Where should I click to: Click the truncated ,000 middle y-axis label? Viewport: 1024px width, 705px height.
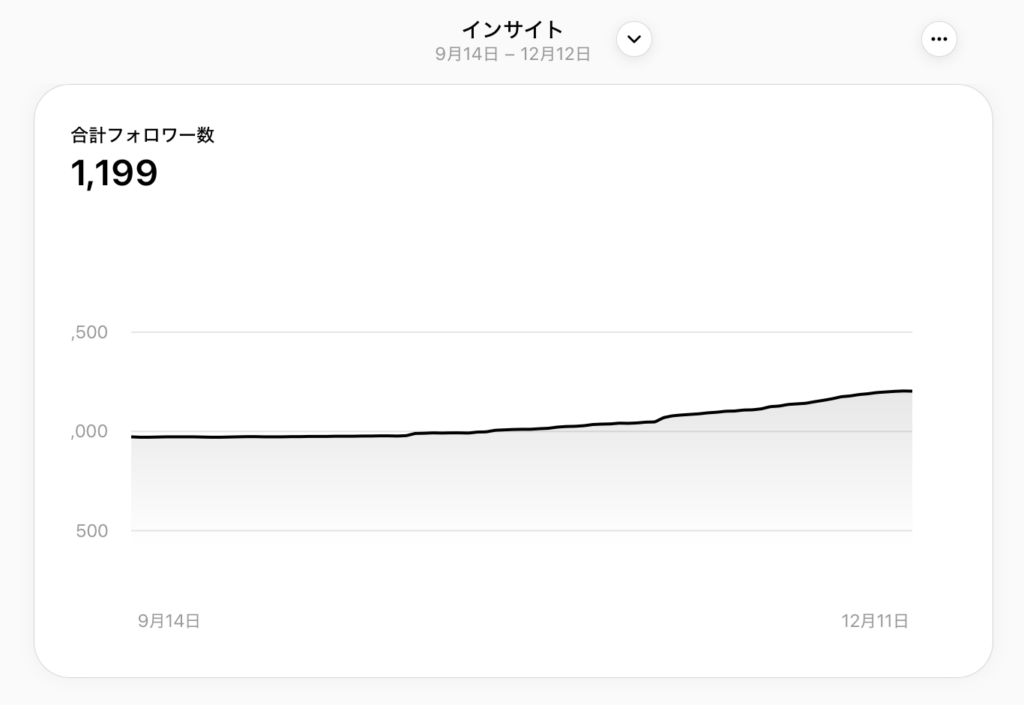pyautogui.click(x=90, y=432)
